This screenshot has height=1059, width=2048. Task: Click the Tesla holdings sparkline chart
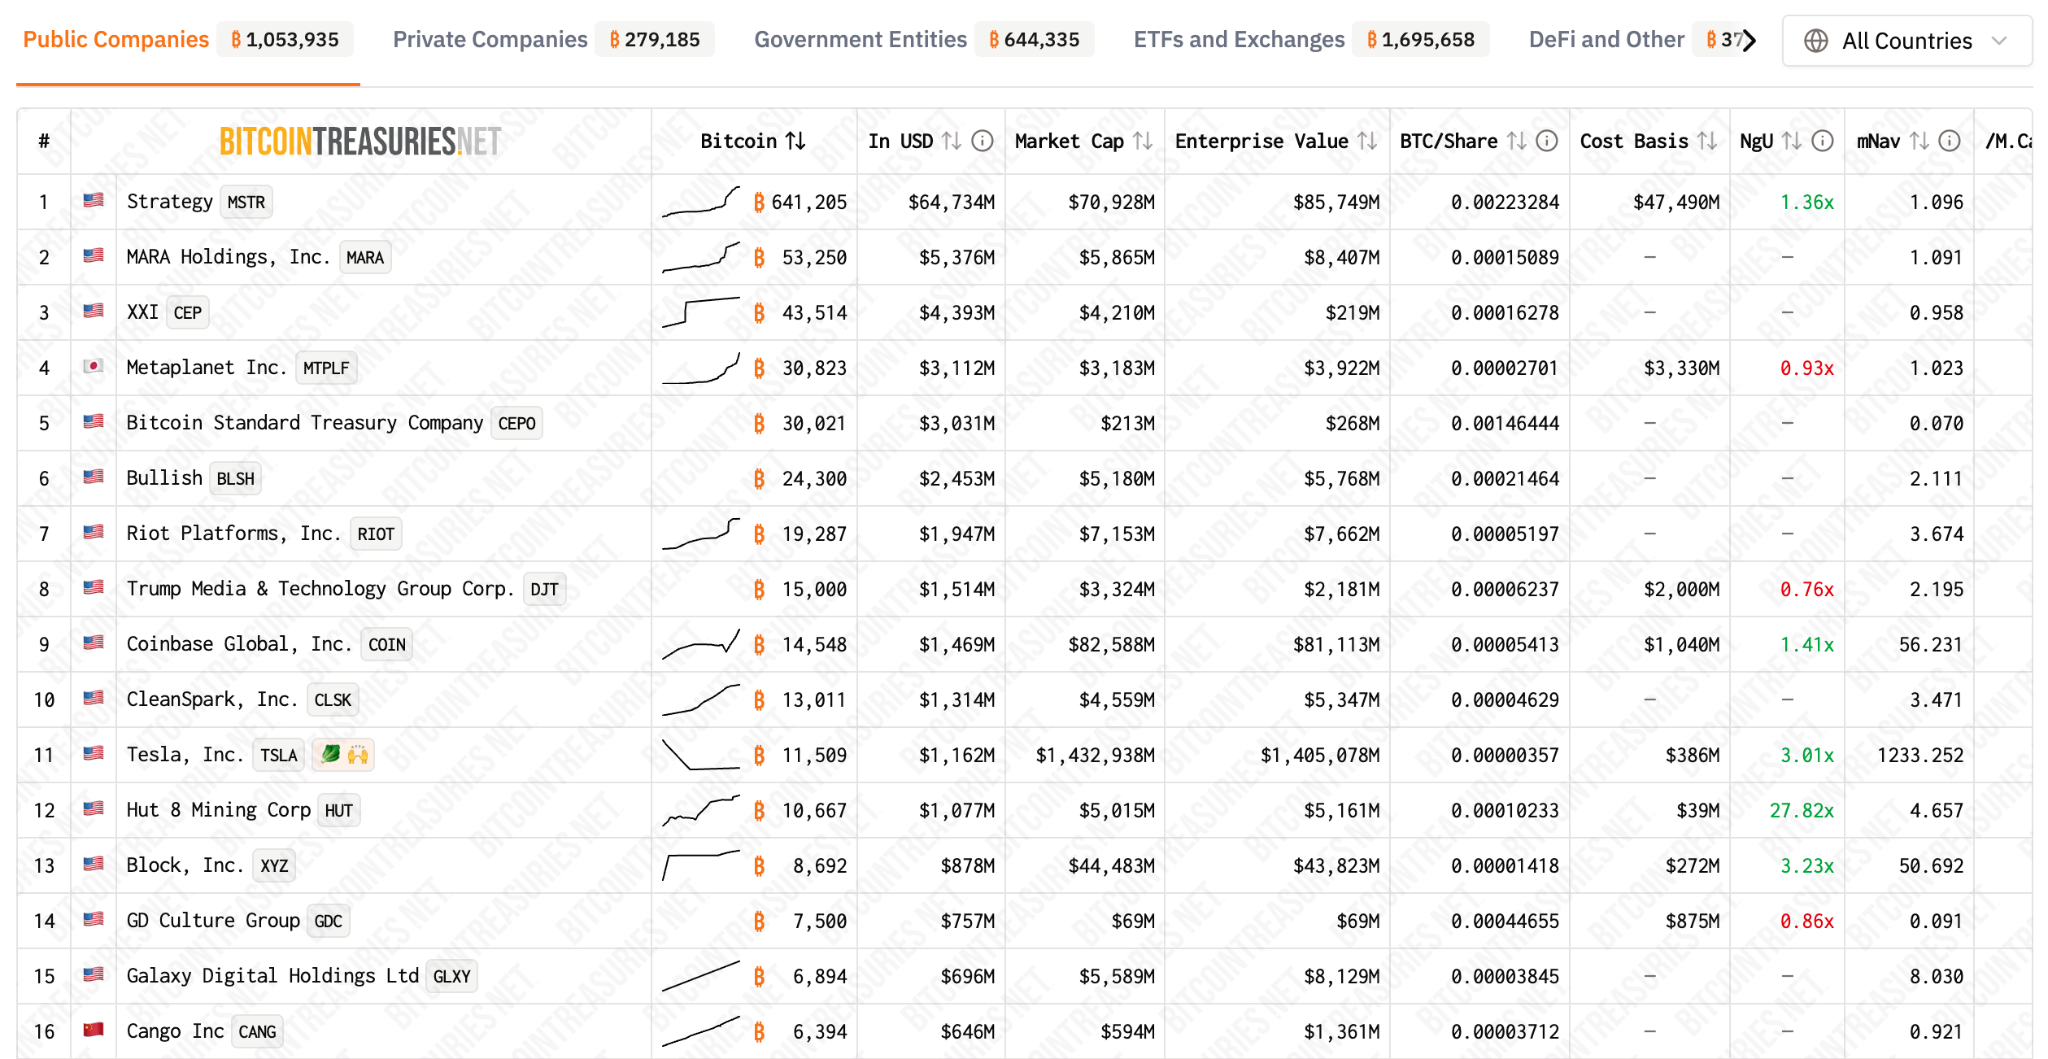click(x=701, y=755)
